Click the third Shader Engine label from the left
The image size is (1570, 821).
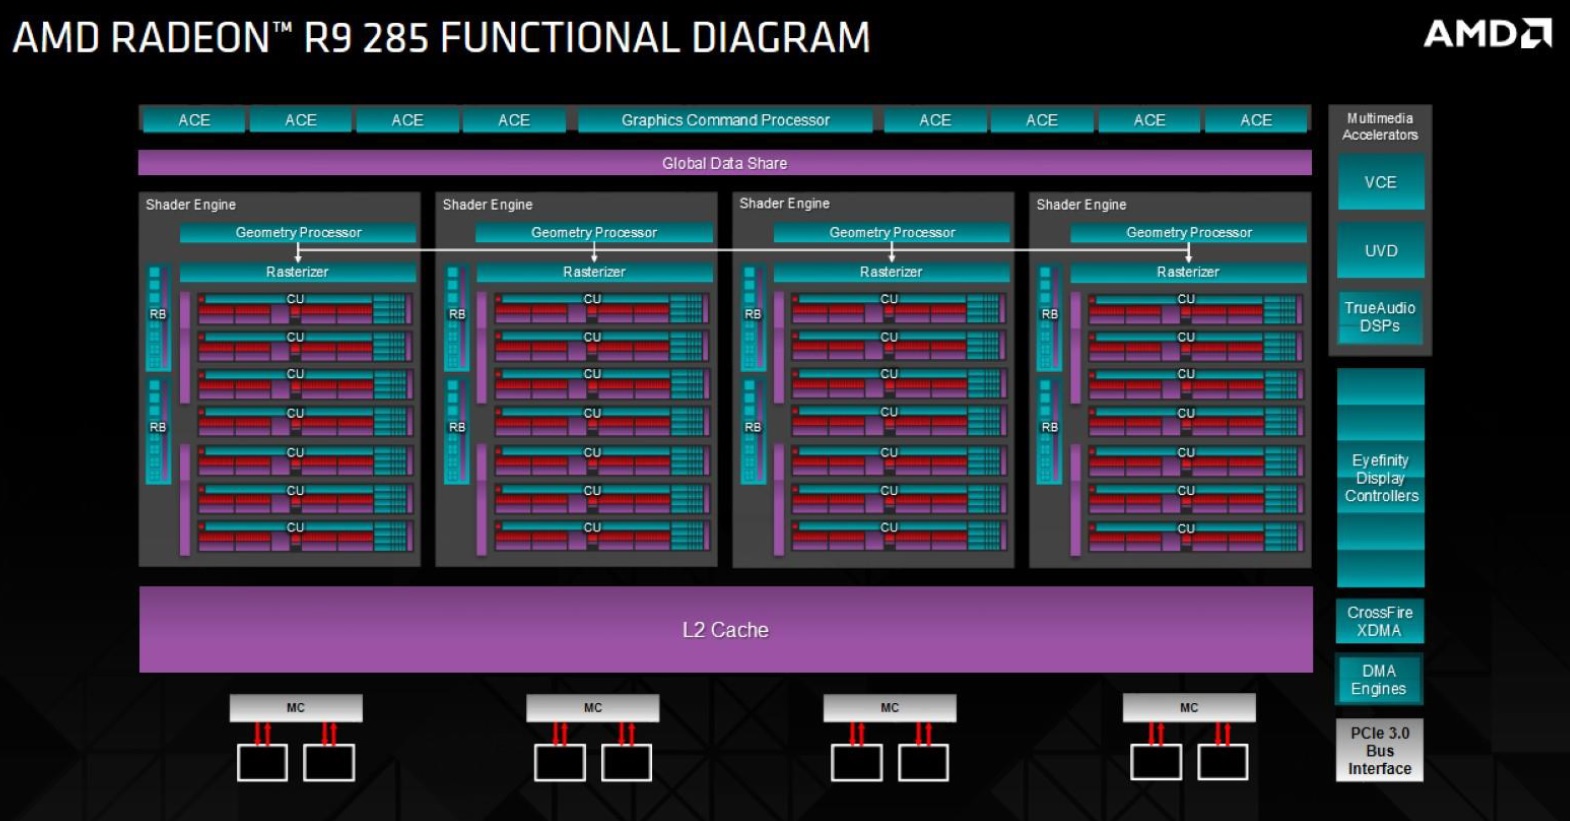[785, 203]
